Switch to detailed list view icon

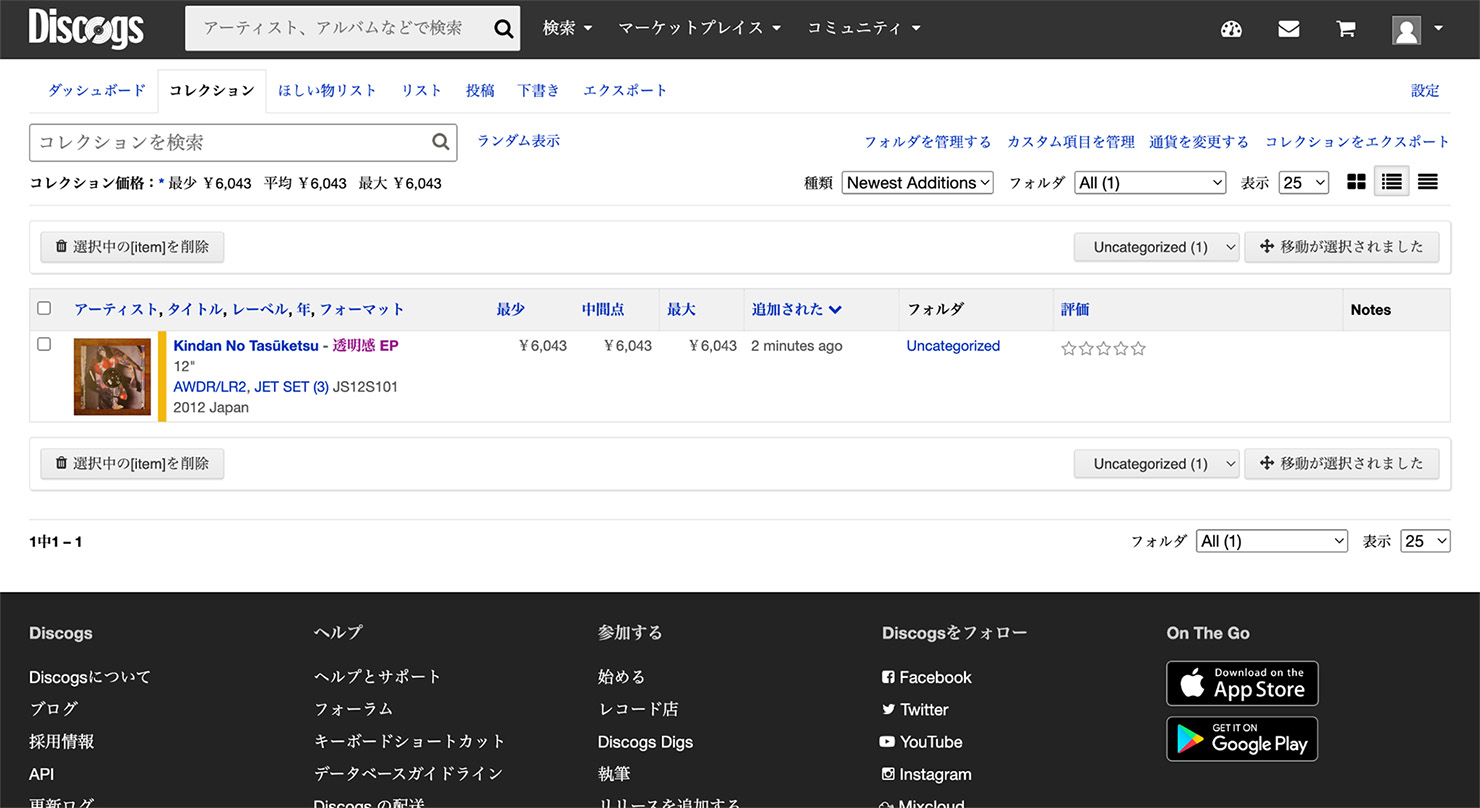click(x=1391, y=182)
